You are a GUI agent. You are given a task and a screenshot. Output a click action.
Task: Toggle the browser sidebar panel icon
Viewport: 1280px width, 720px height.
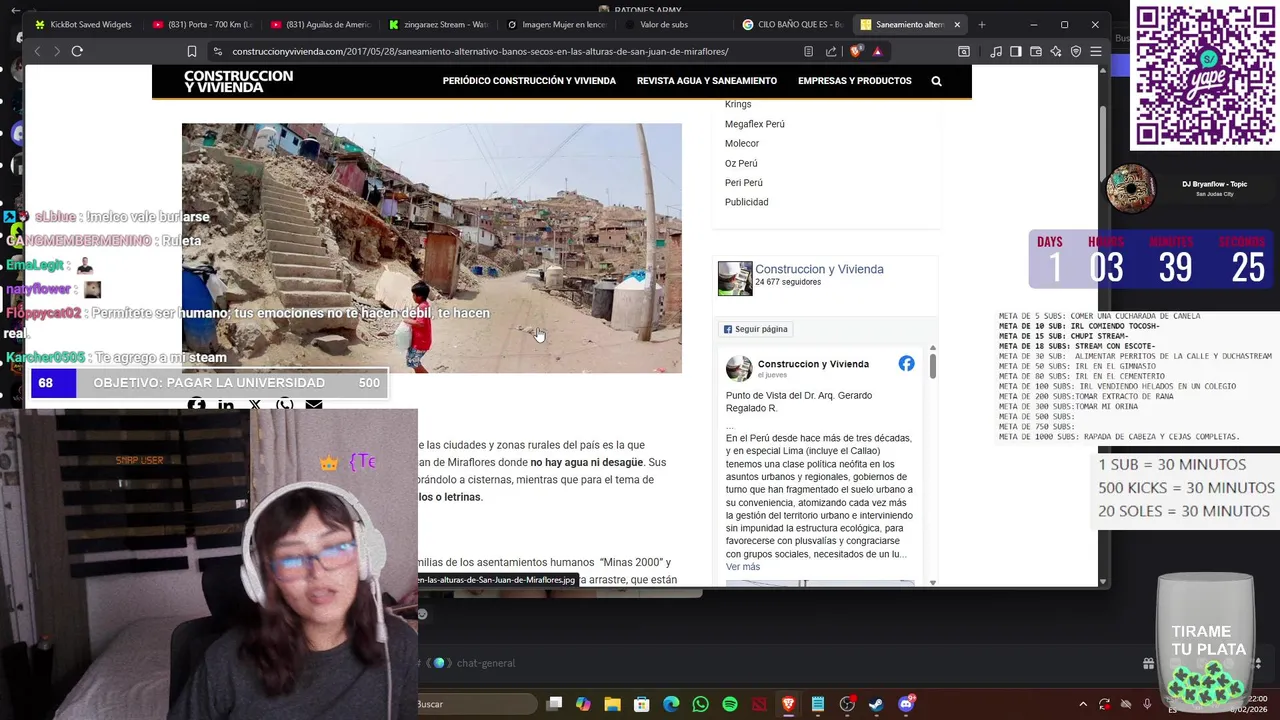tap(1016, 51)
